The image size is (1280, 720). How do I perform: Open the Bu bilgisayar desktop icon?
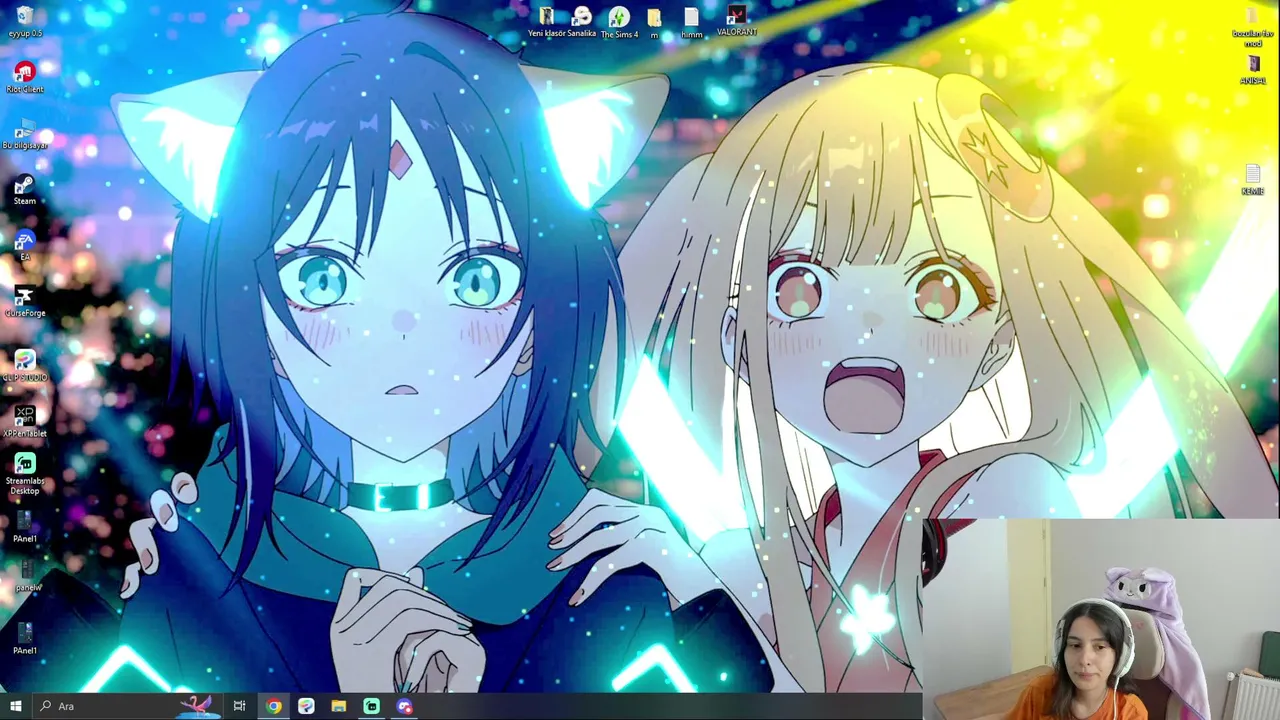click(25, 133)
